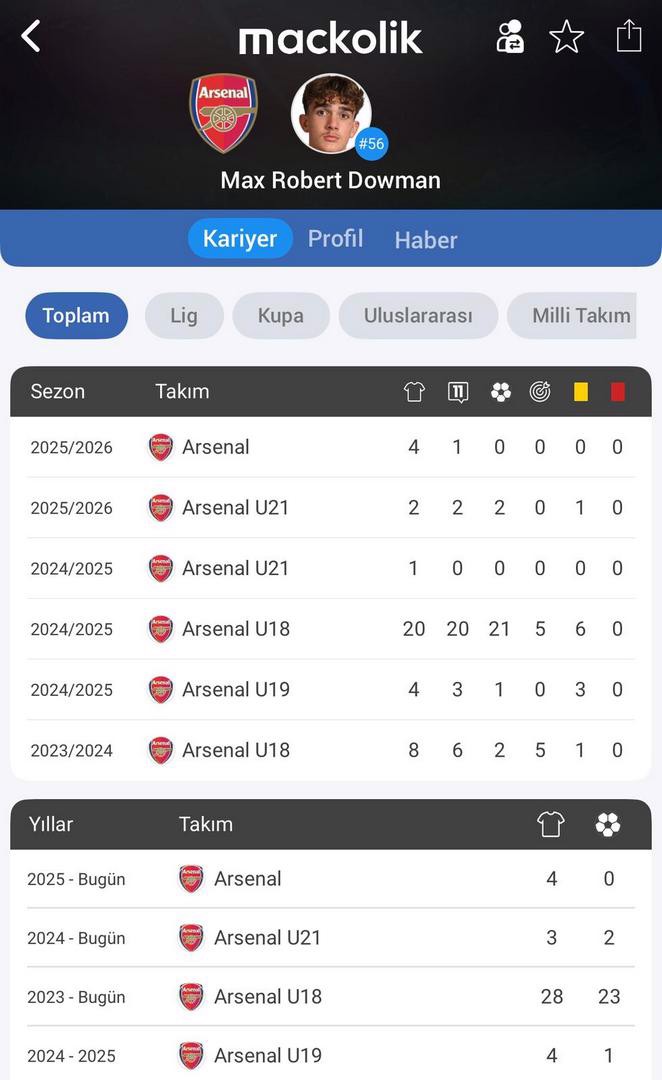The width and height of the screenshot is (662, 1080).
Task: Tap the back arrow icon
Action: [31, 37]
